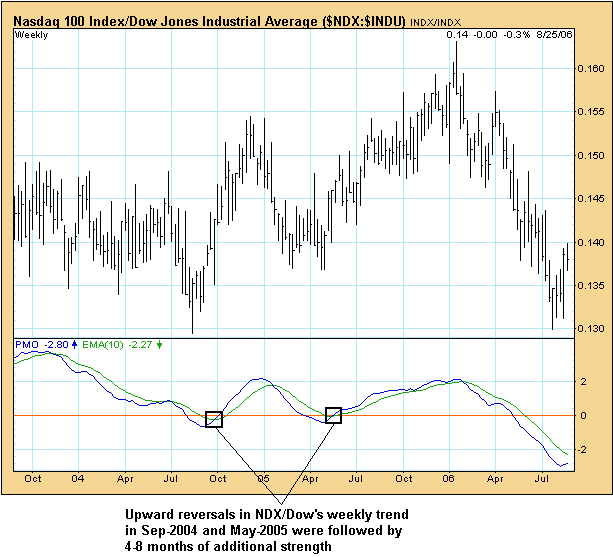Select the PMO indicator label
Image resolution: width=613 pixels, height=557 pixels.
(27, 345)
